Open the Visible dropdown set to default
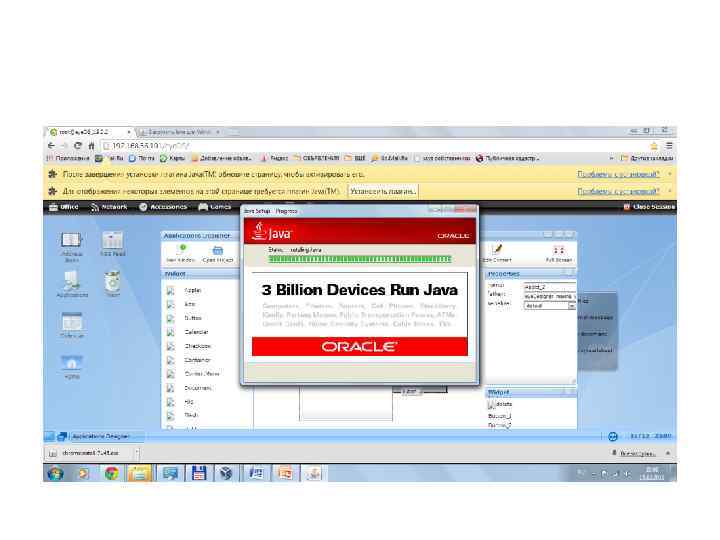 tap(550, 306)
